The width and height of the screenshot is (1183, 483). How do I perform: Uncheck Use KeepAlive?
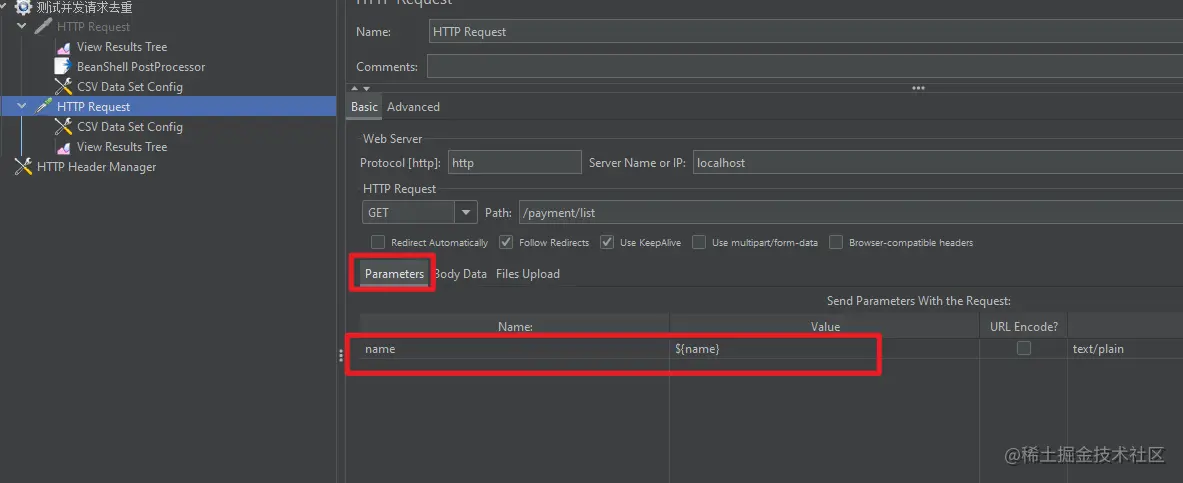coord(607,242)
